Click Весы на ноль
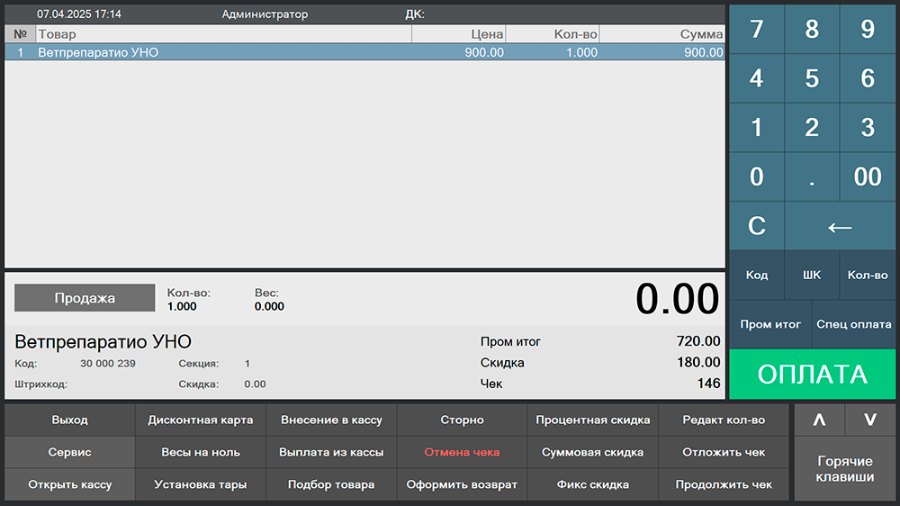The image size is (900, 506). pyautogui.click(x=200, y=452)
